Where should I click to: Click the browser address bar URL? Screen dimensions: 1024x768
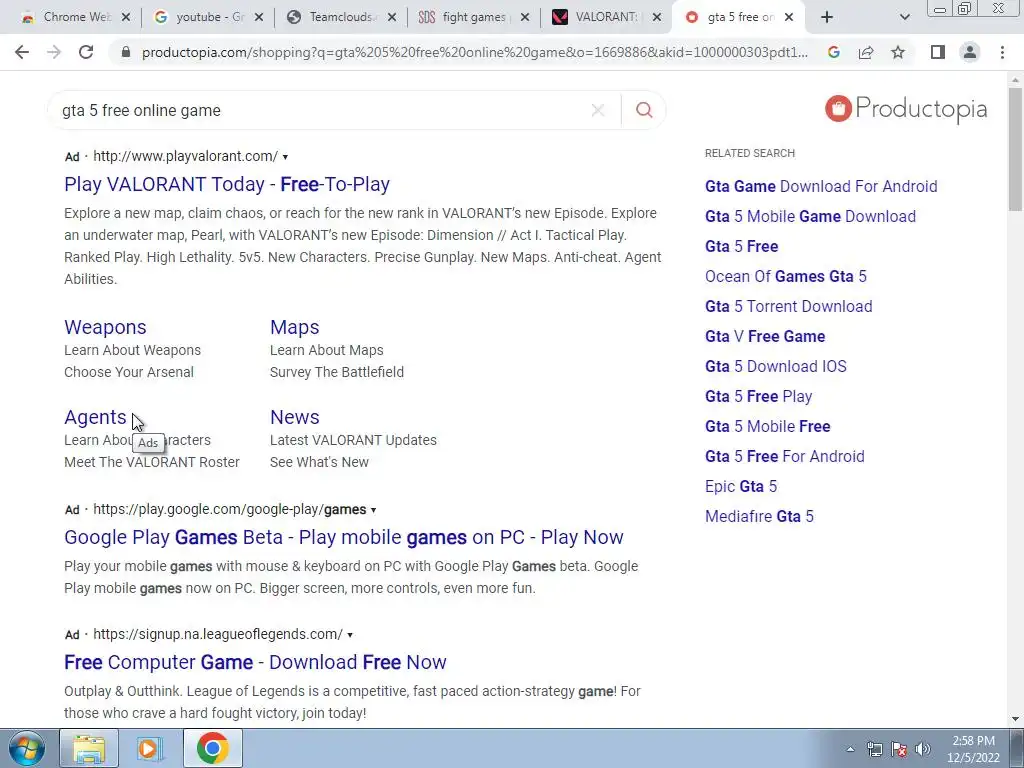coord(475,52)
